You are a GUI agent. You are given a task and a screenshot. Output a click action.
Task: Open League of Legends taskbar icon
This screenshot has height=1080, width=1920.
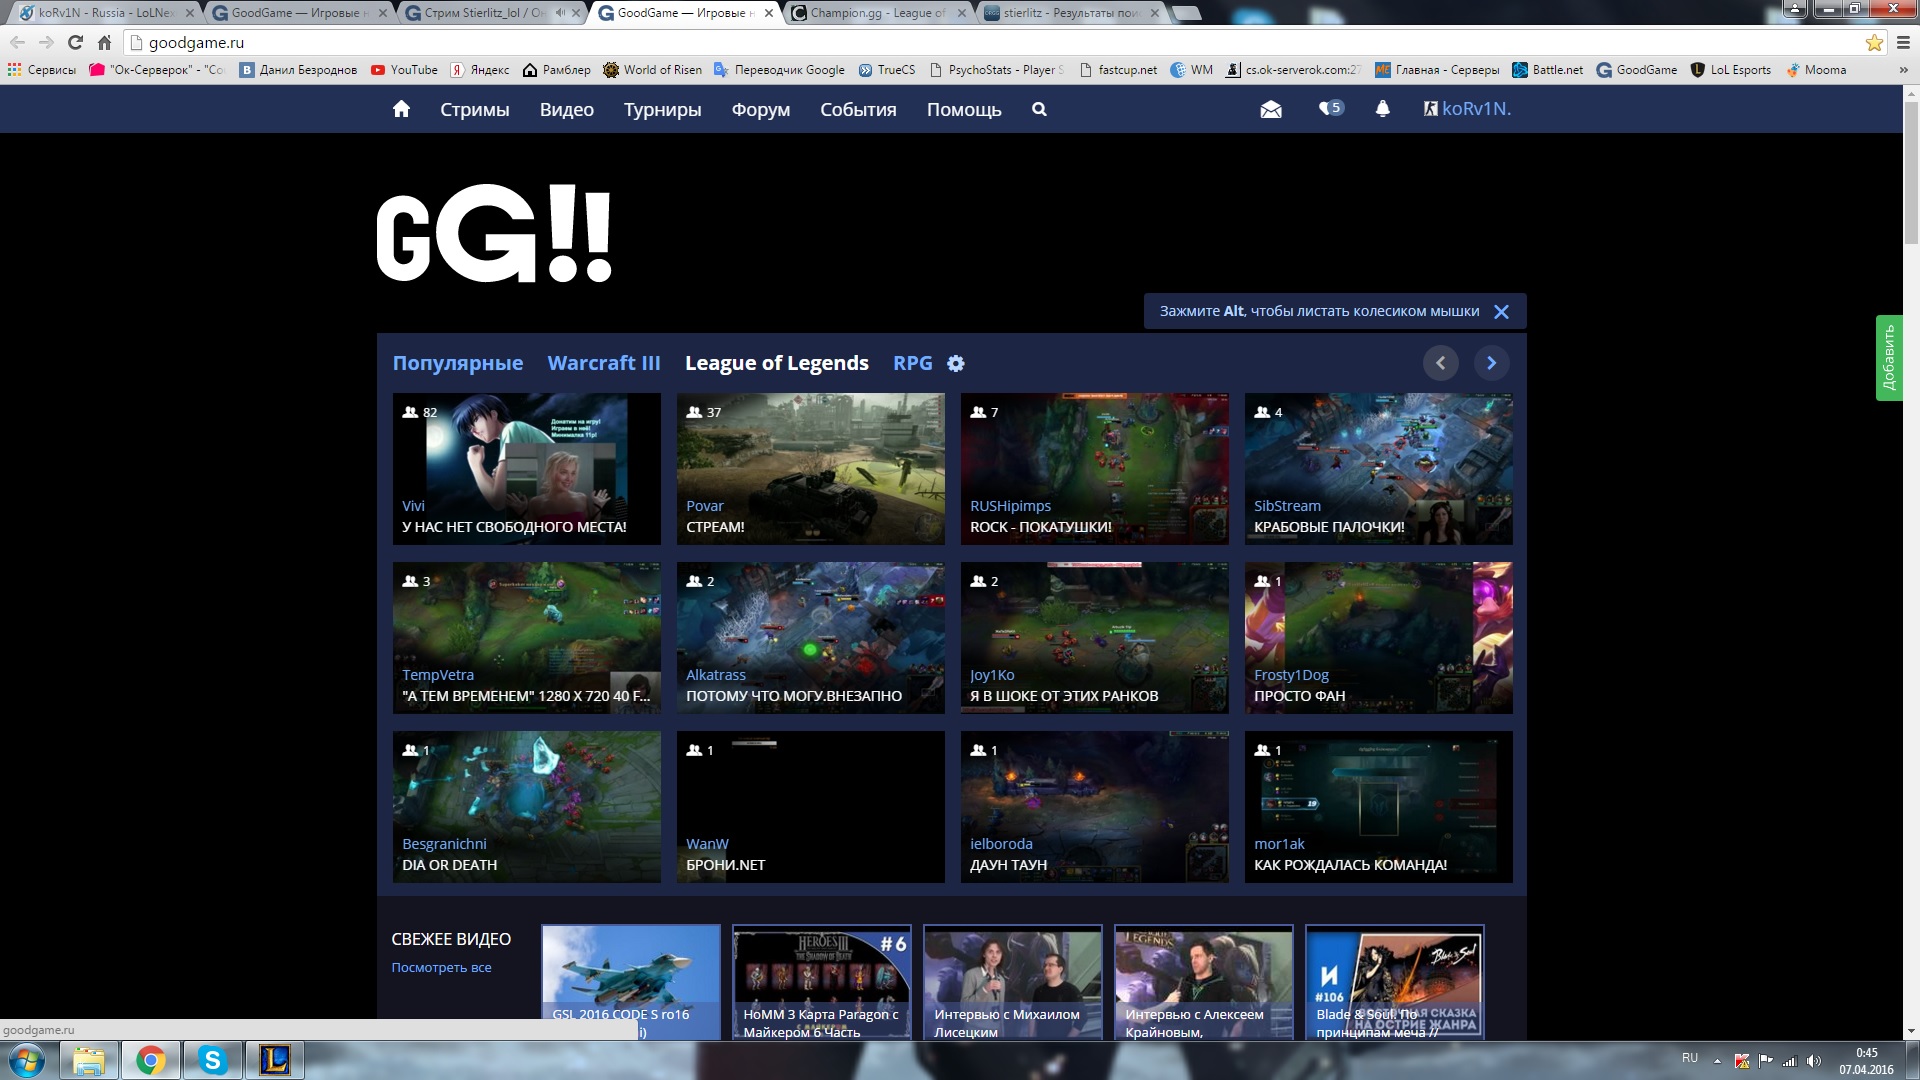(x=274, y=1060)
